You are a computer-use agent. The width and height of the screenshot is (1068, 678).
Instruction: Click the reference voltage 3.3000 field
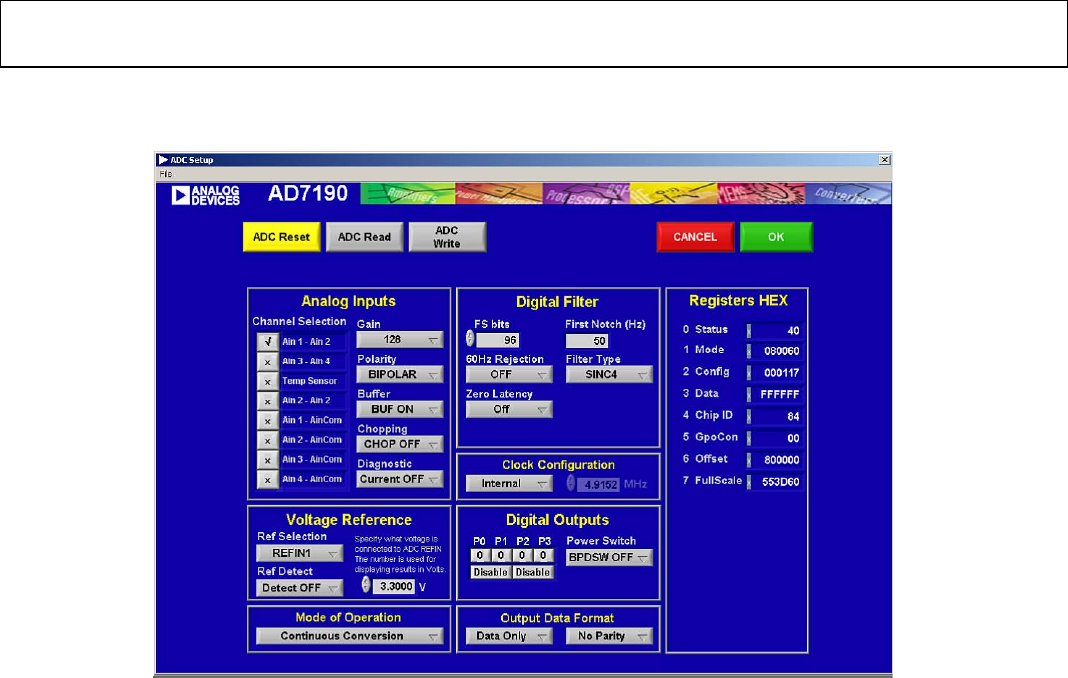[x=394, y=586]
